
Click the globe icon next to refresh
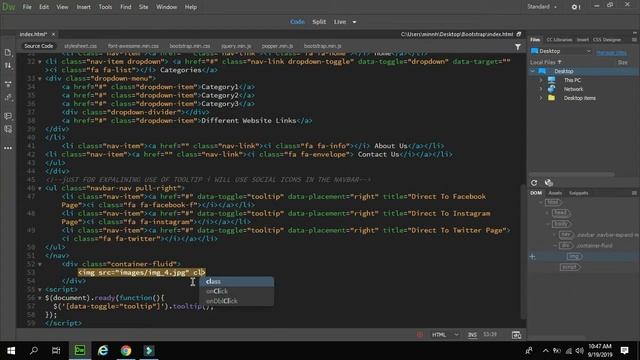coord(549,182)
